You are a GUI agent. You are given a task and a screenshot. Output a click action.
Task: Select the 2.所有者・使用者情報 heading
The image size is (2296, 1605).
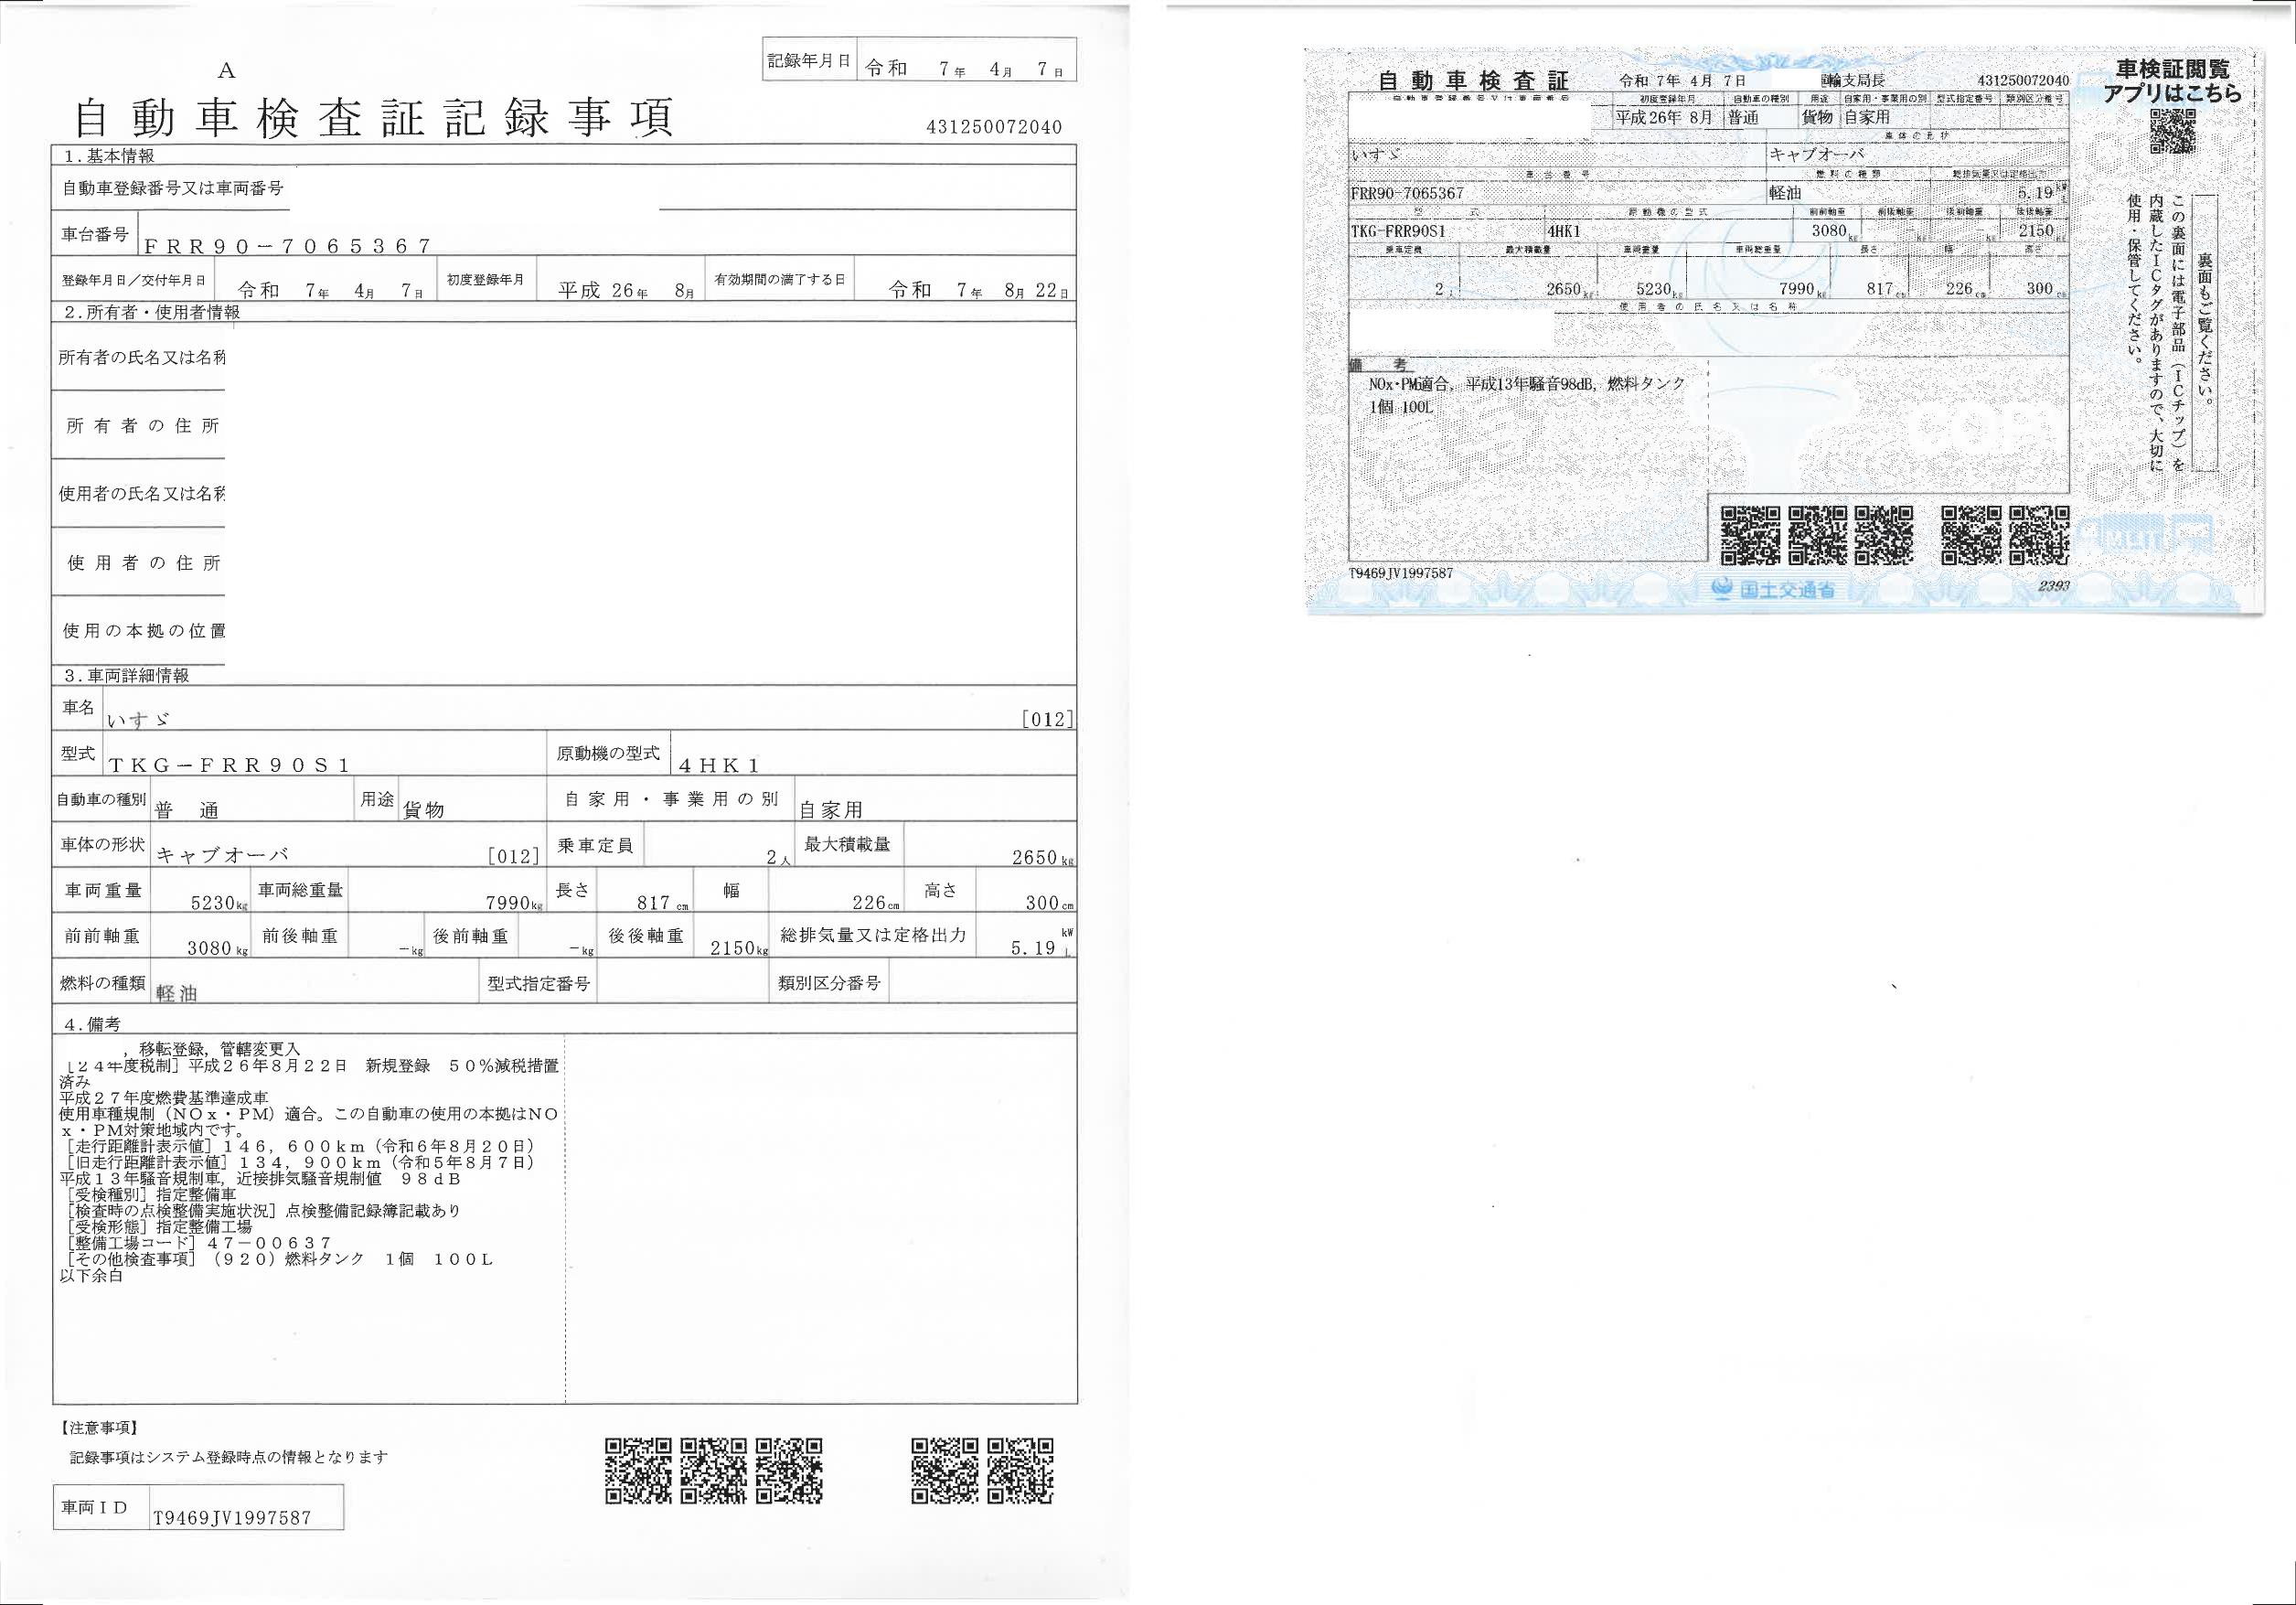click(x=152, y=312)
